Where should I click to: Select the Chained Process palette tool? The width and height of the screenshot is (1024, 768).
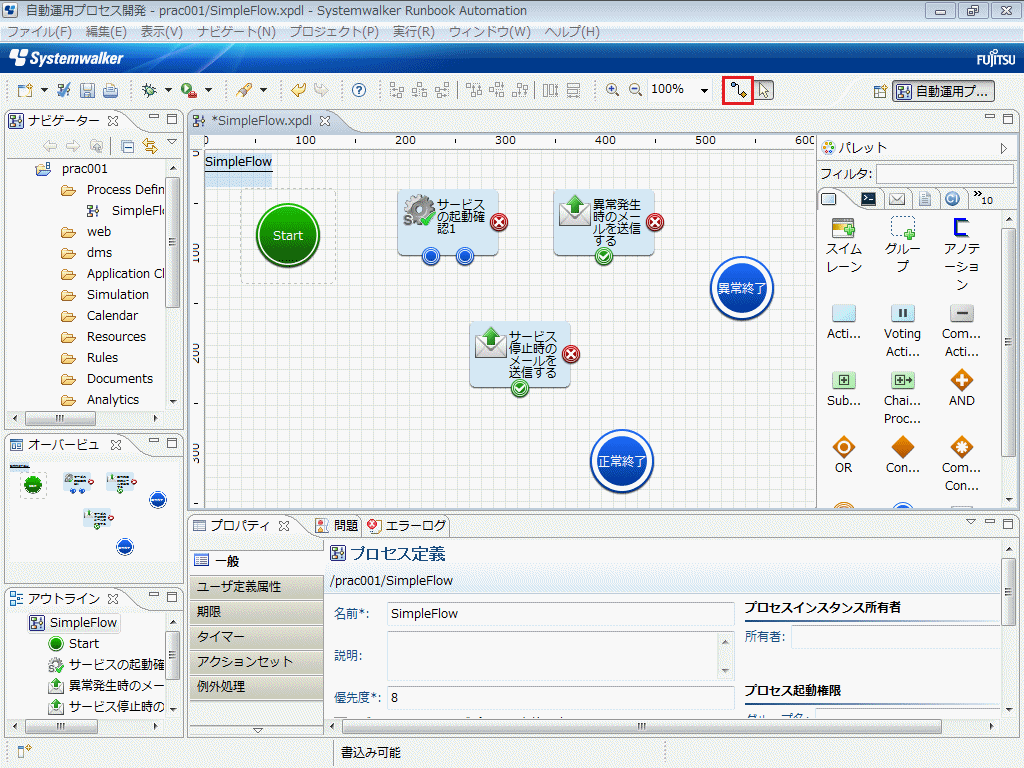(x=903, y=398)
